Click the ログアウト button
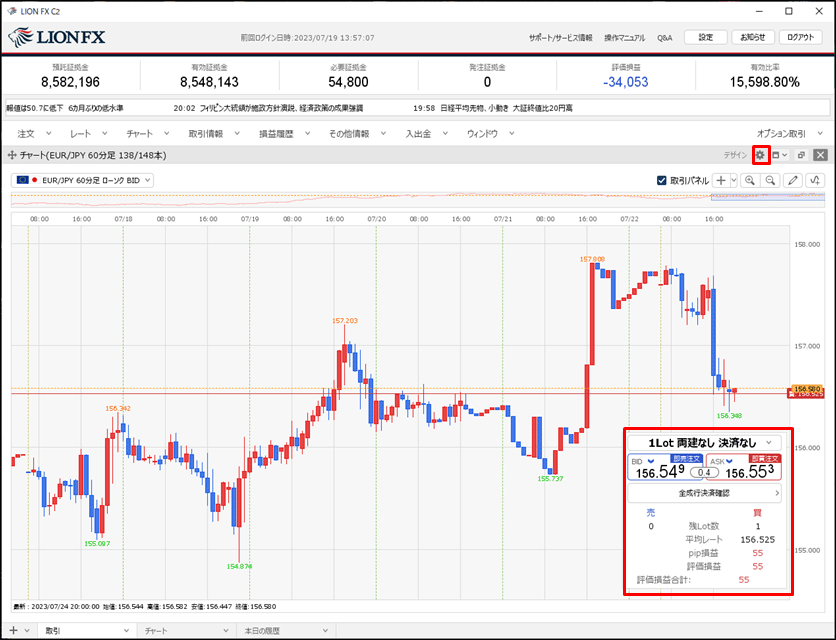This screenshot has width=836, height=640. (800, 37)
